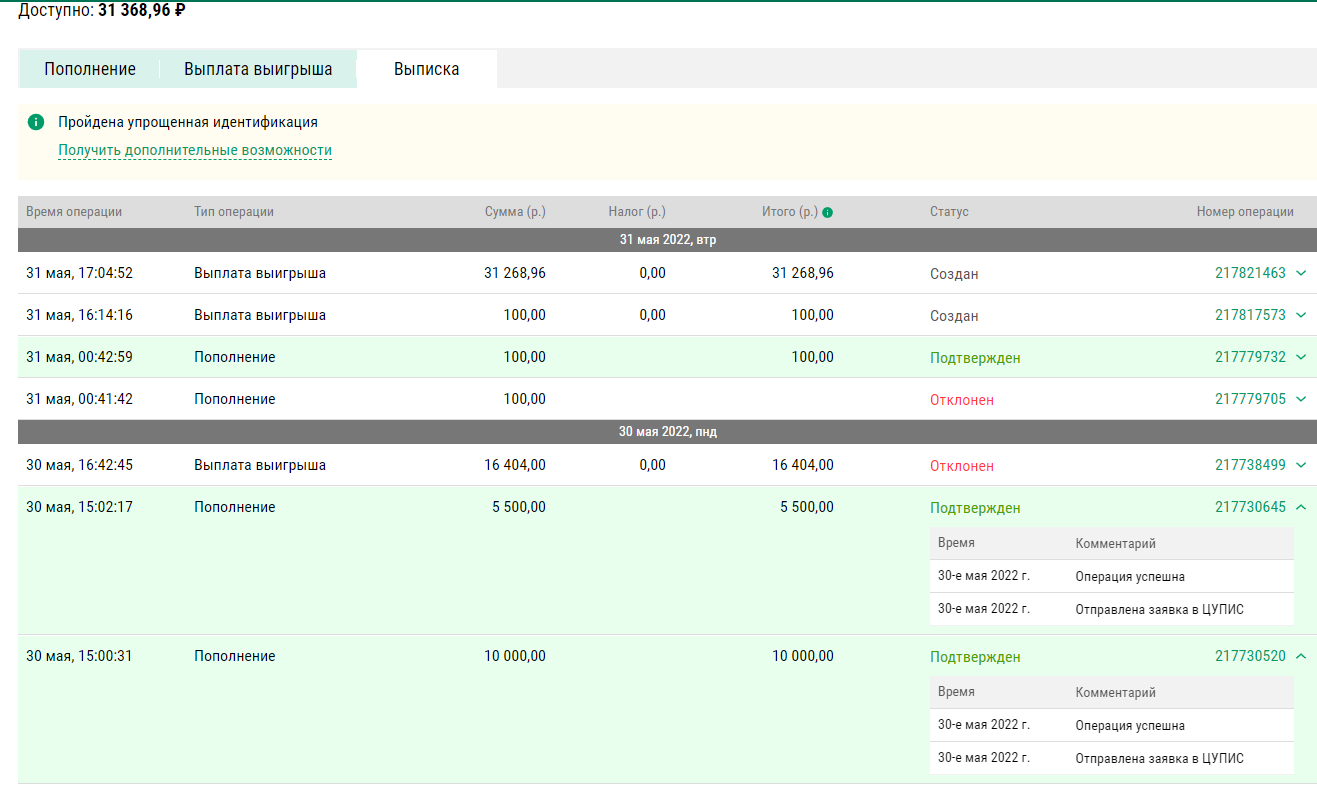
Task: Click the green info icon beside identification notice
Action: [36, 122]
